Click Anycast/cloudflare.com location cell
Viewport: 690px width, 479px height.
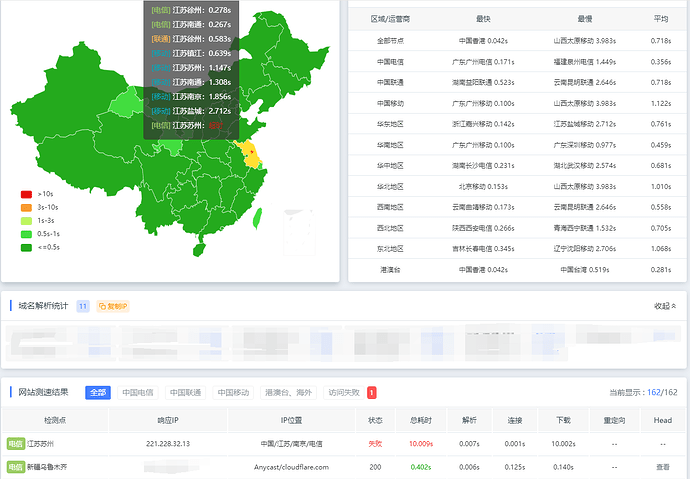291,467
